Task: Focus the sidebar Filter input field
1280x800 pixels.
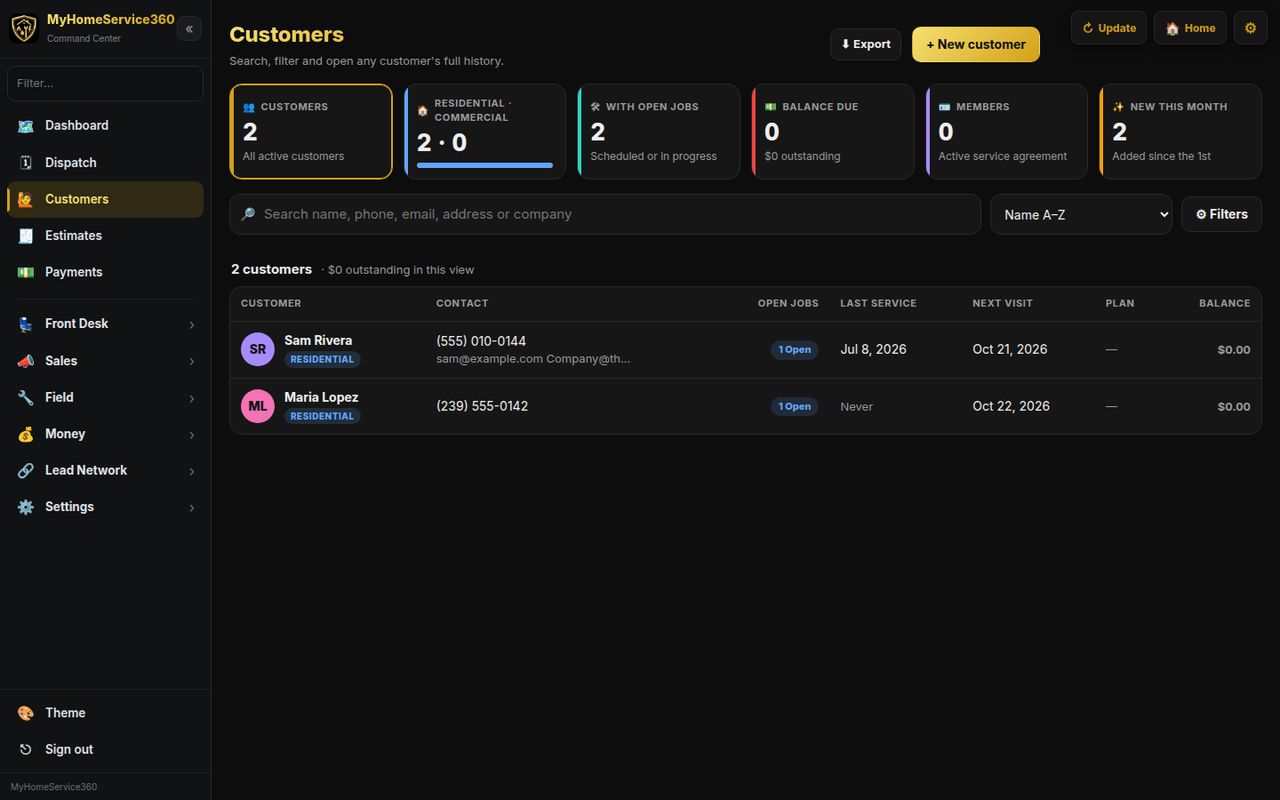Action: coord(105,84)
